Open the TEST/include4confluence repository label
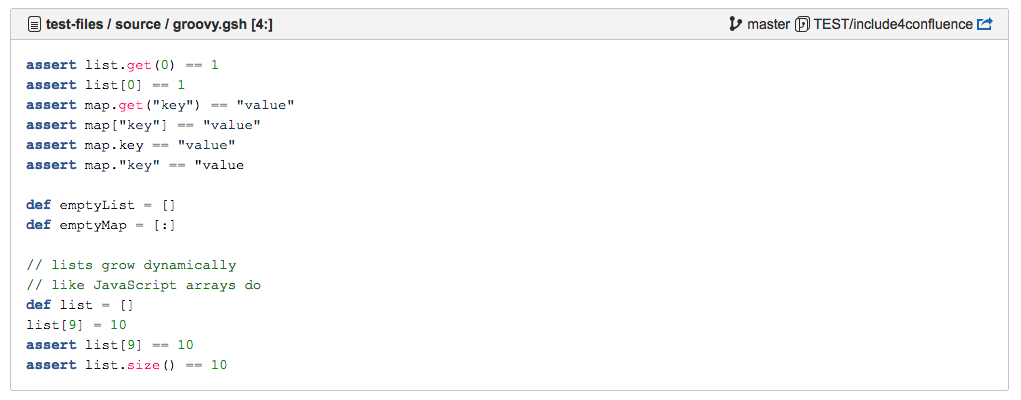Image resolution: width=1021 pixels, height=400 pixels. (892, 24)
